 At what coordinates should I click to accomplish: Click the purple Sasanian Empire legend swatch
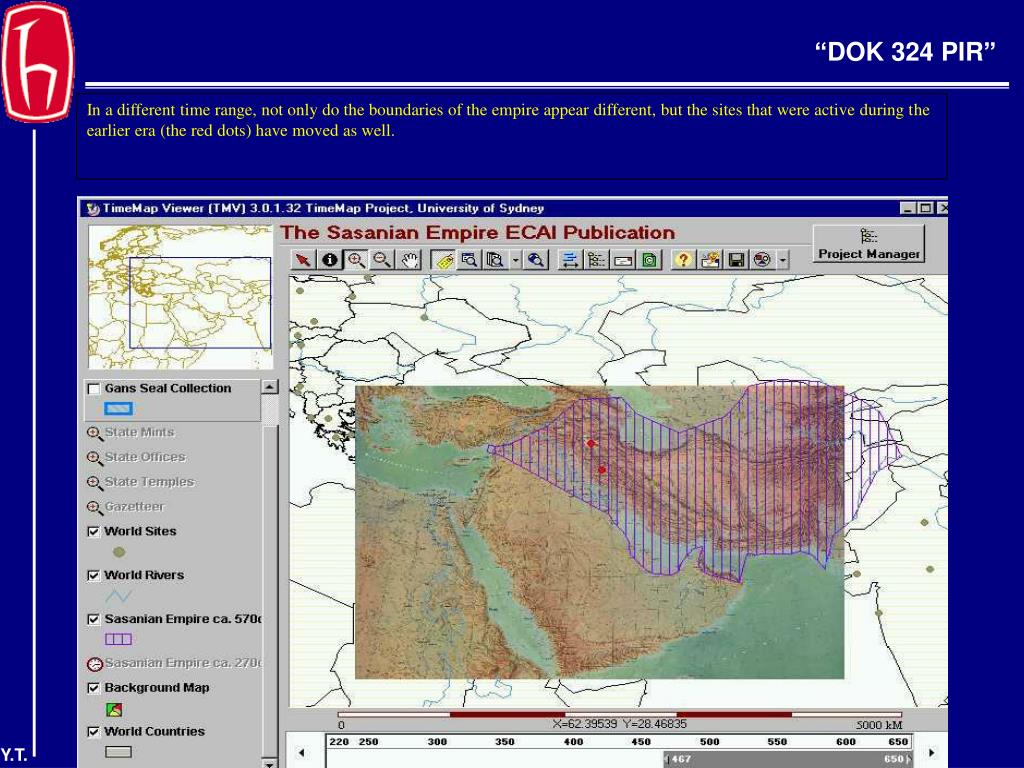[x=118, y=639]
